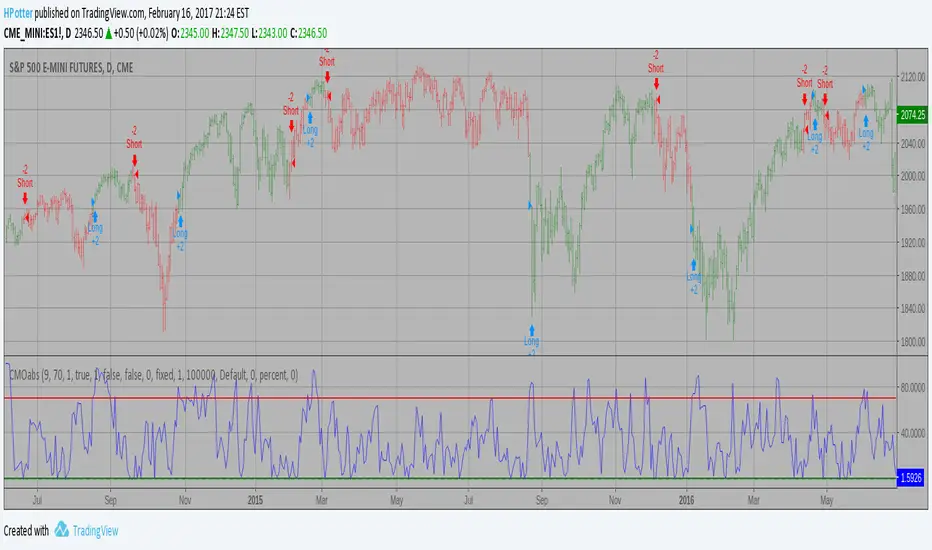The width and height of the screenshot is (932, 550).
Task: Click the 40.0000 indicator axis label
Action: (912, 433)
